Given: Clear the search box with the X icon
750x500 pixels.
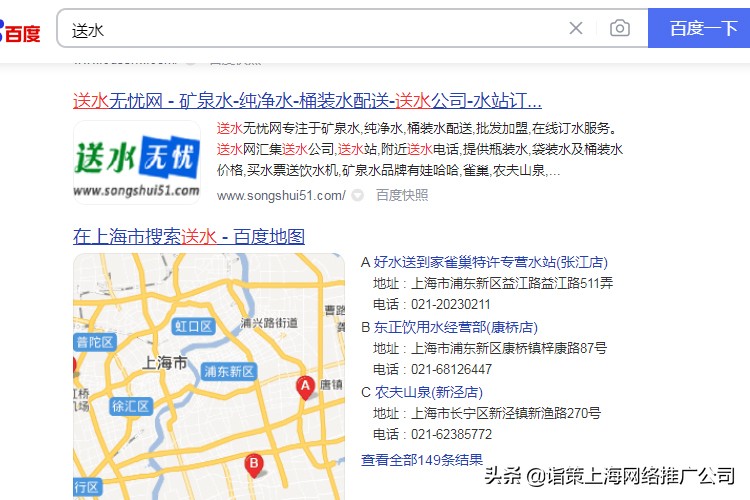Looking at the screenshot, I should pos(576,28).
